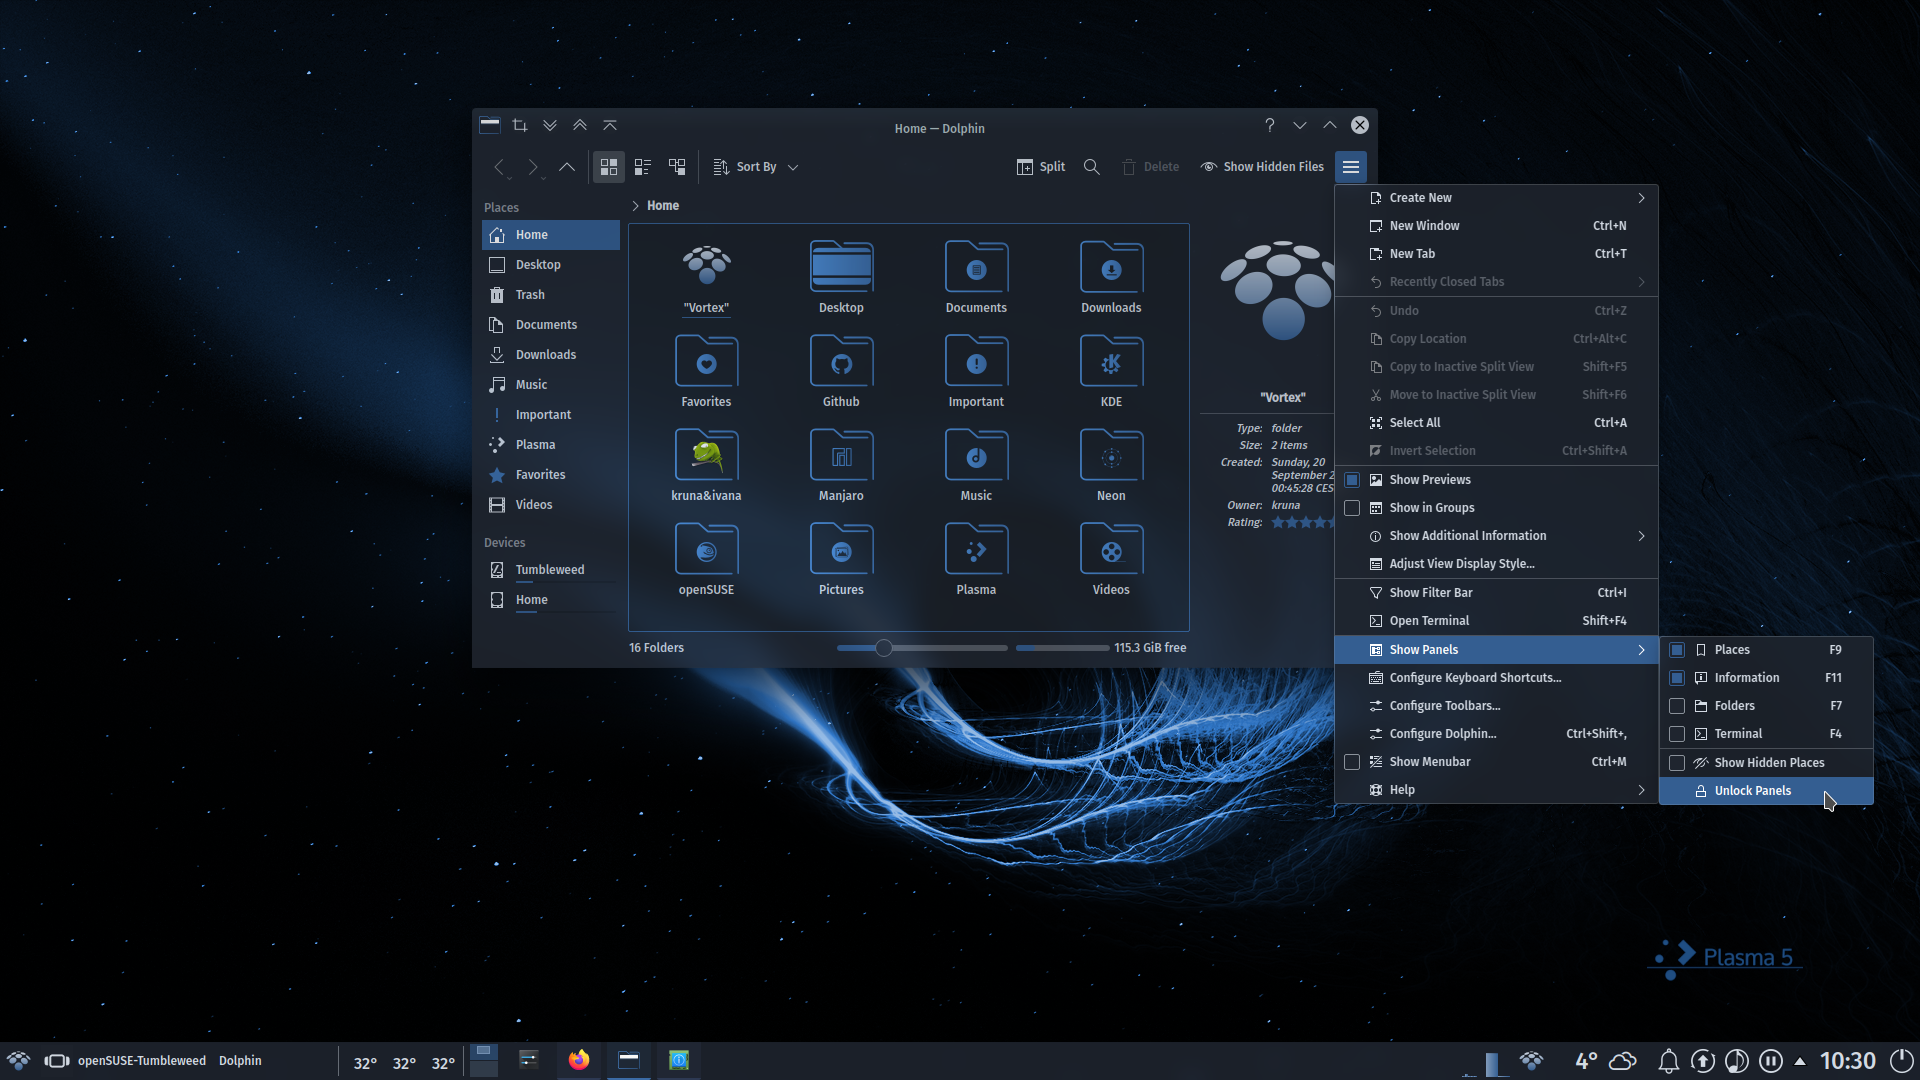Select the Manjaro folder icon
The image size is (1920, 1080).
coord(841,455)
